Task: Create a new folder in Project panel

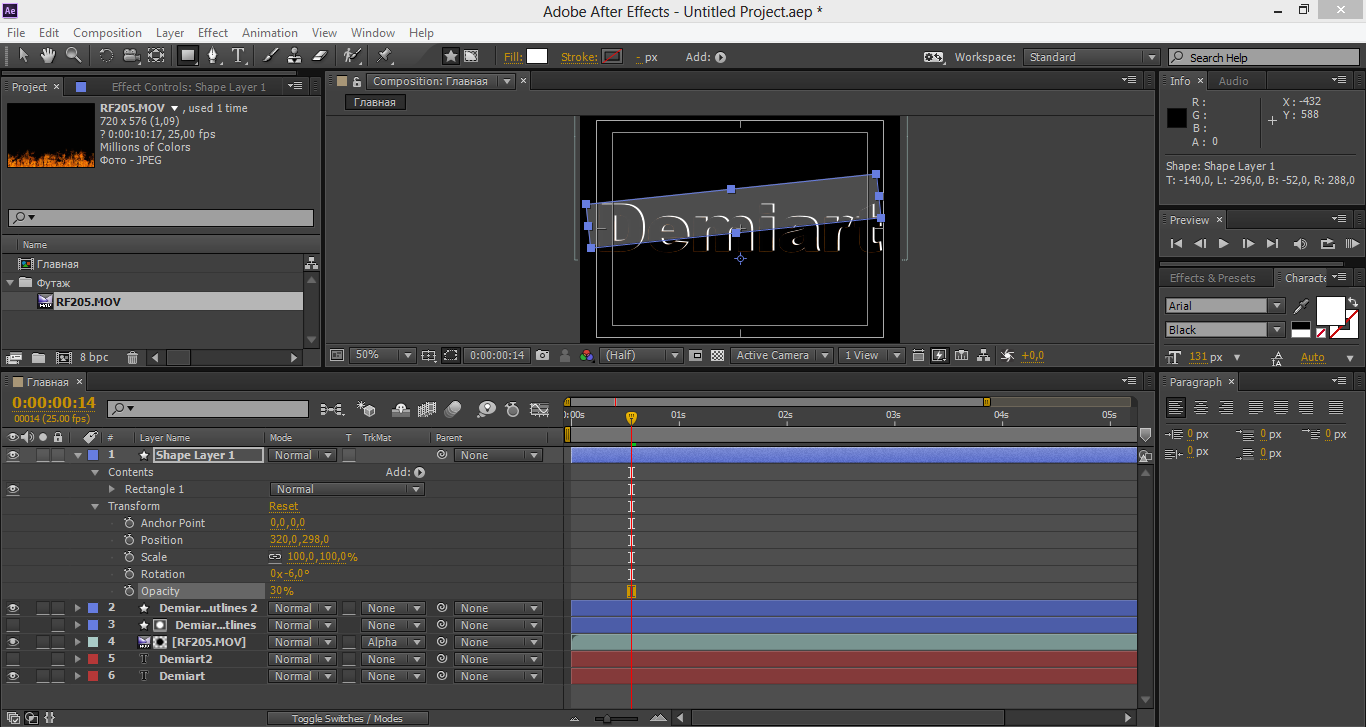Action: 38,357
